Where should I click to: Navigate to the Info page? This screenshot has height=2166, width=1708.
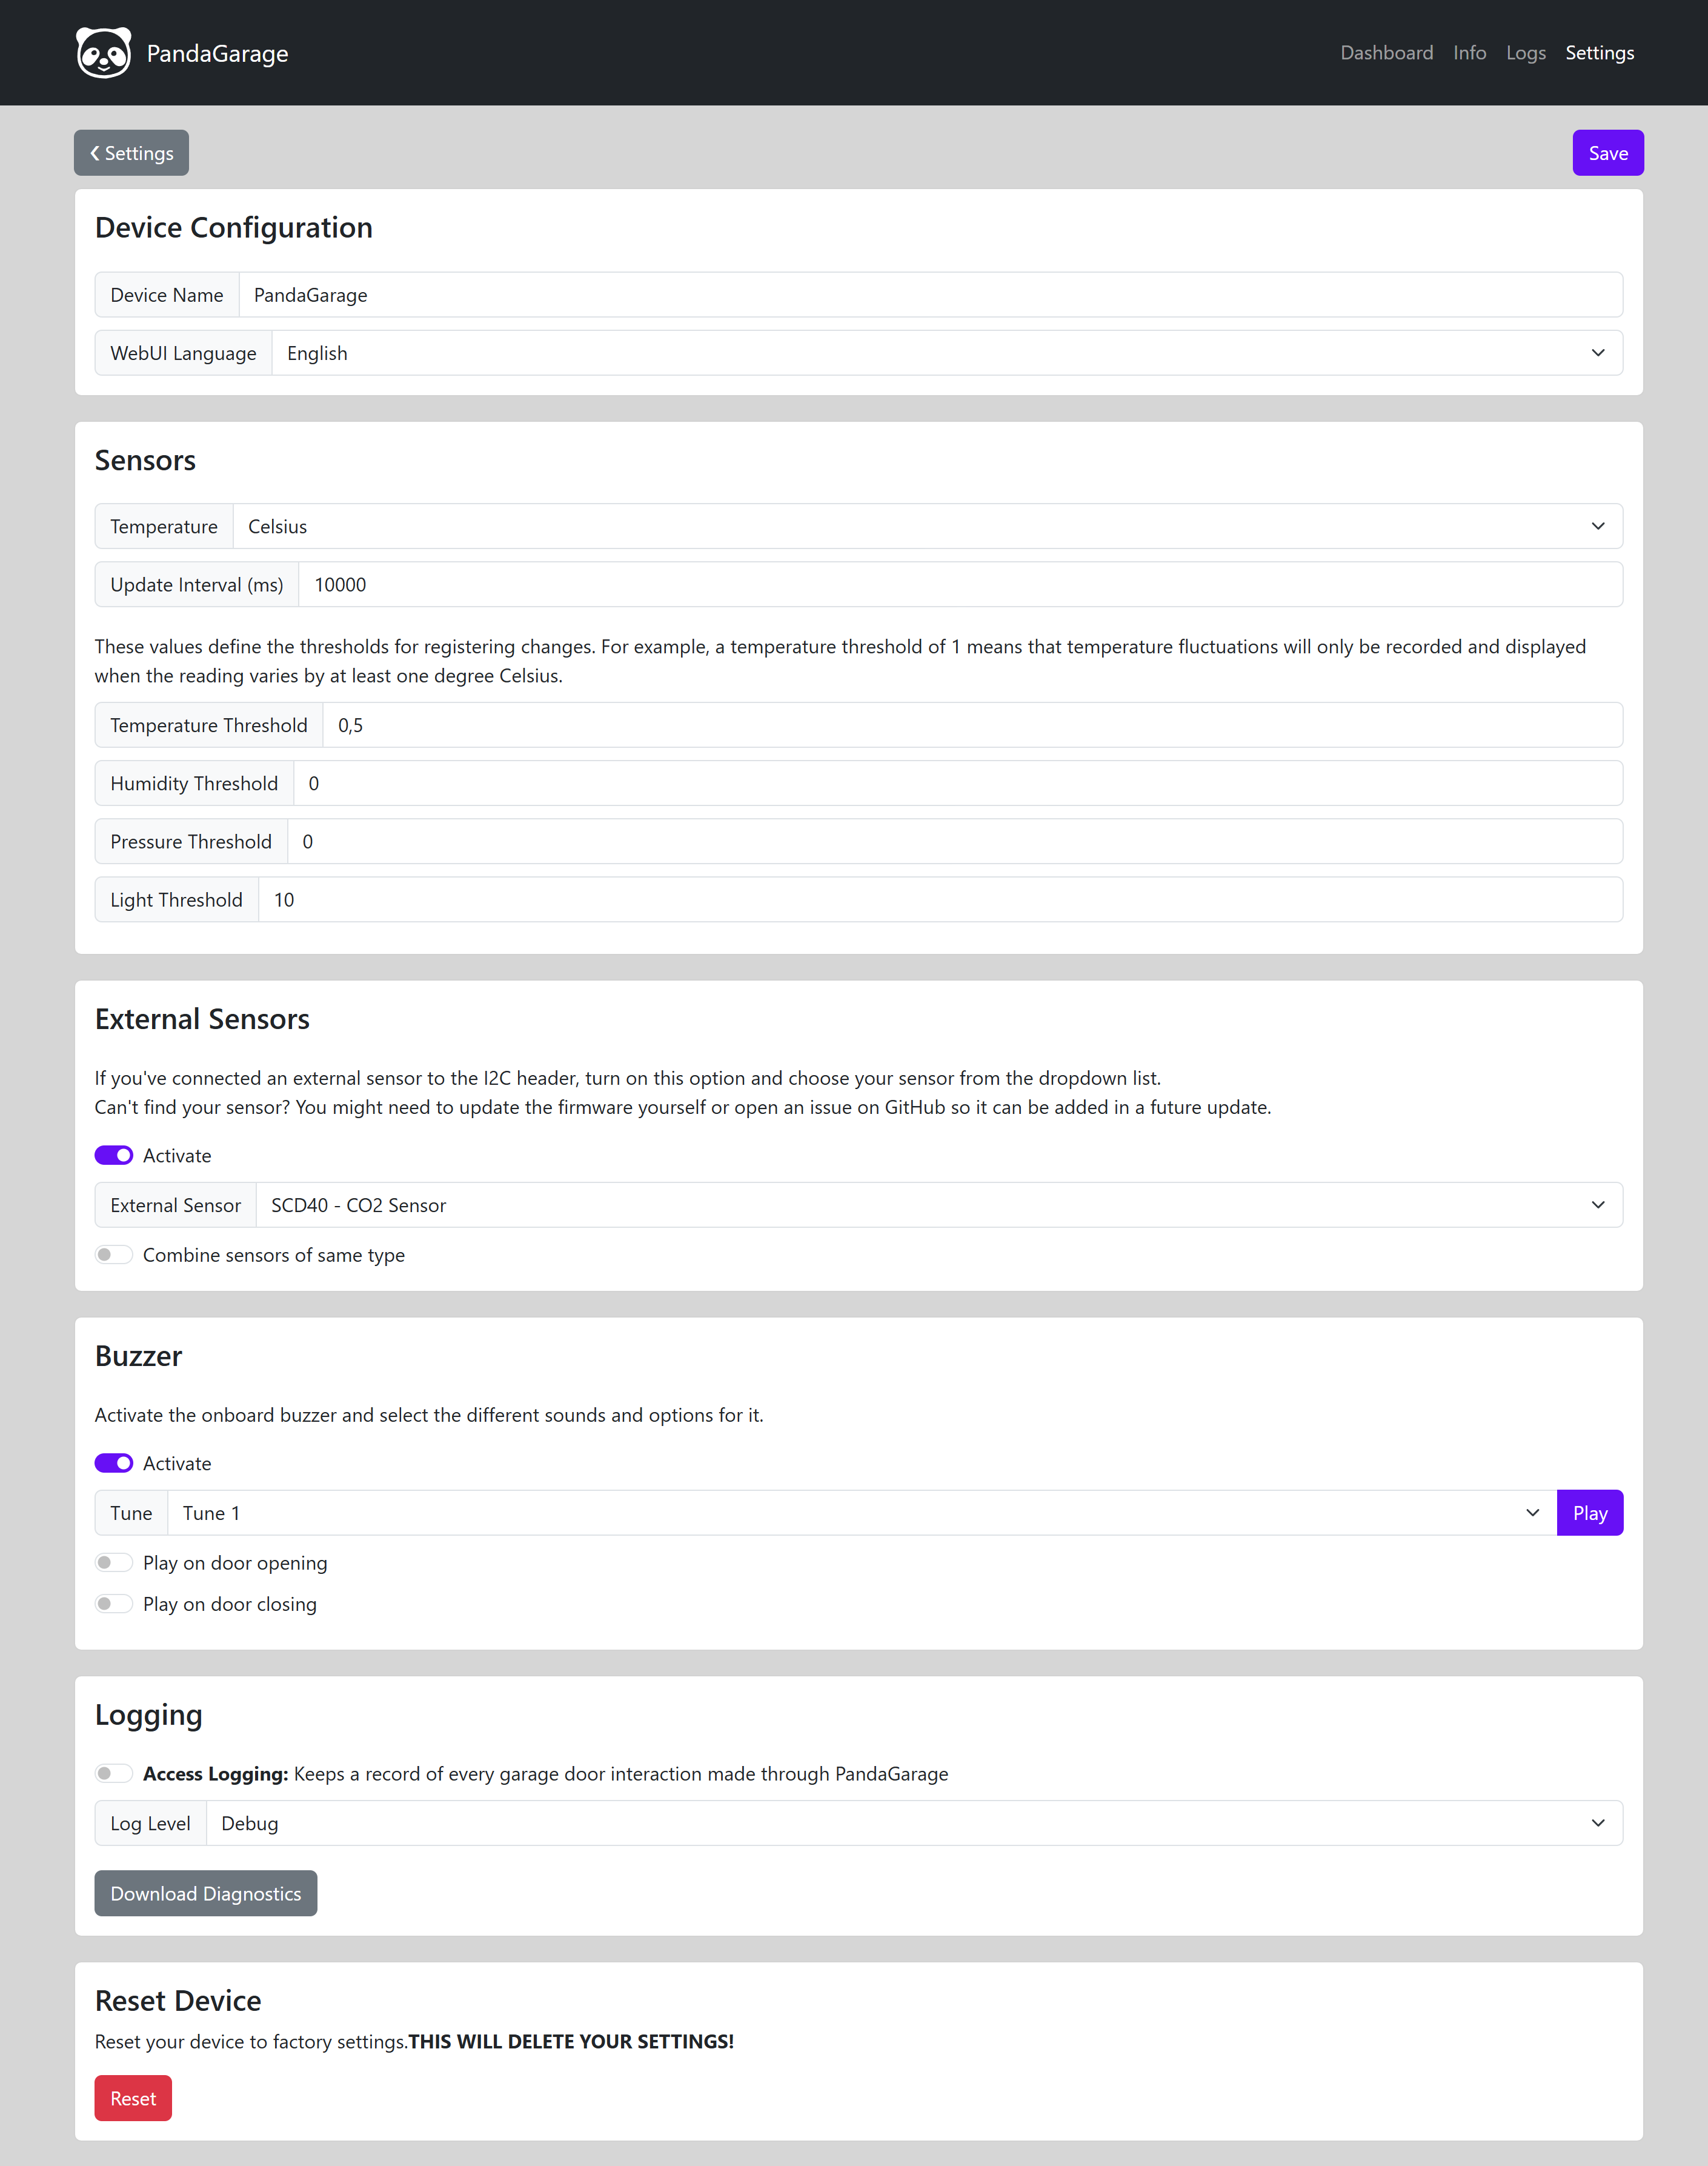tap(1469, 53)
